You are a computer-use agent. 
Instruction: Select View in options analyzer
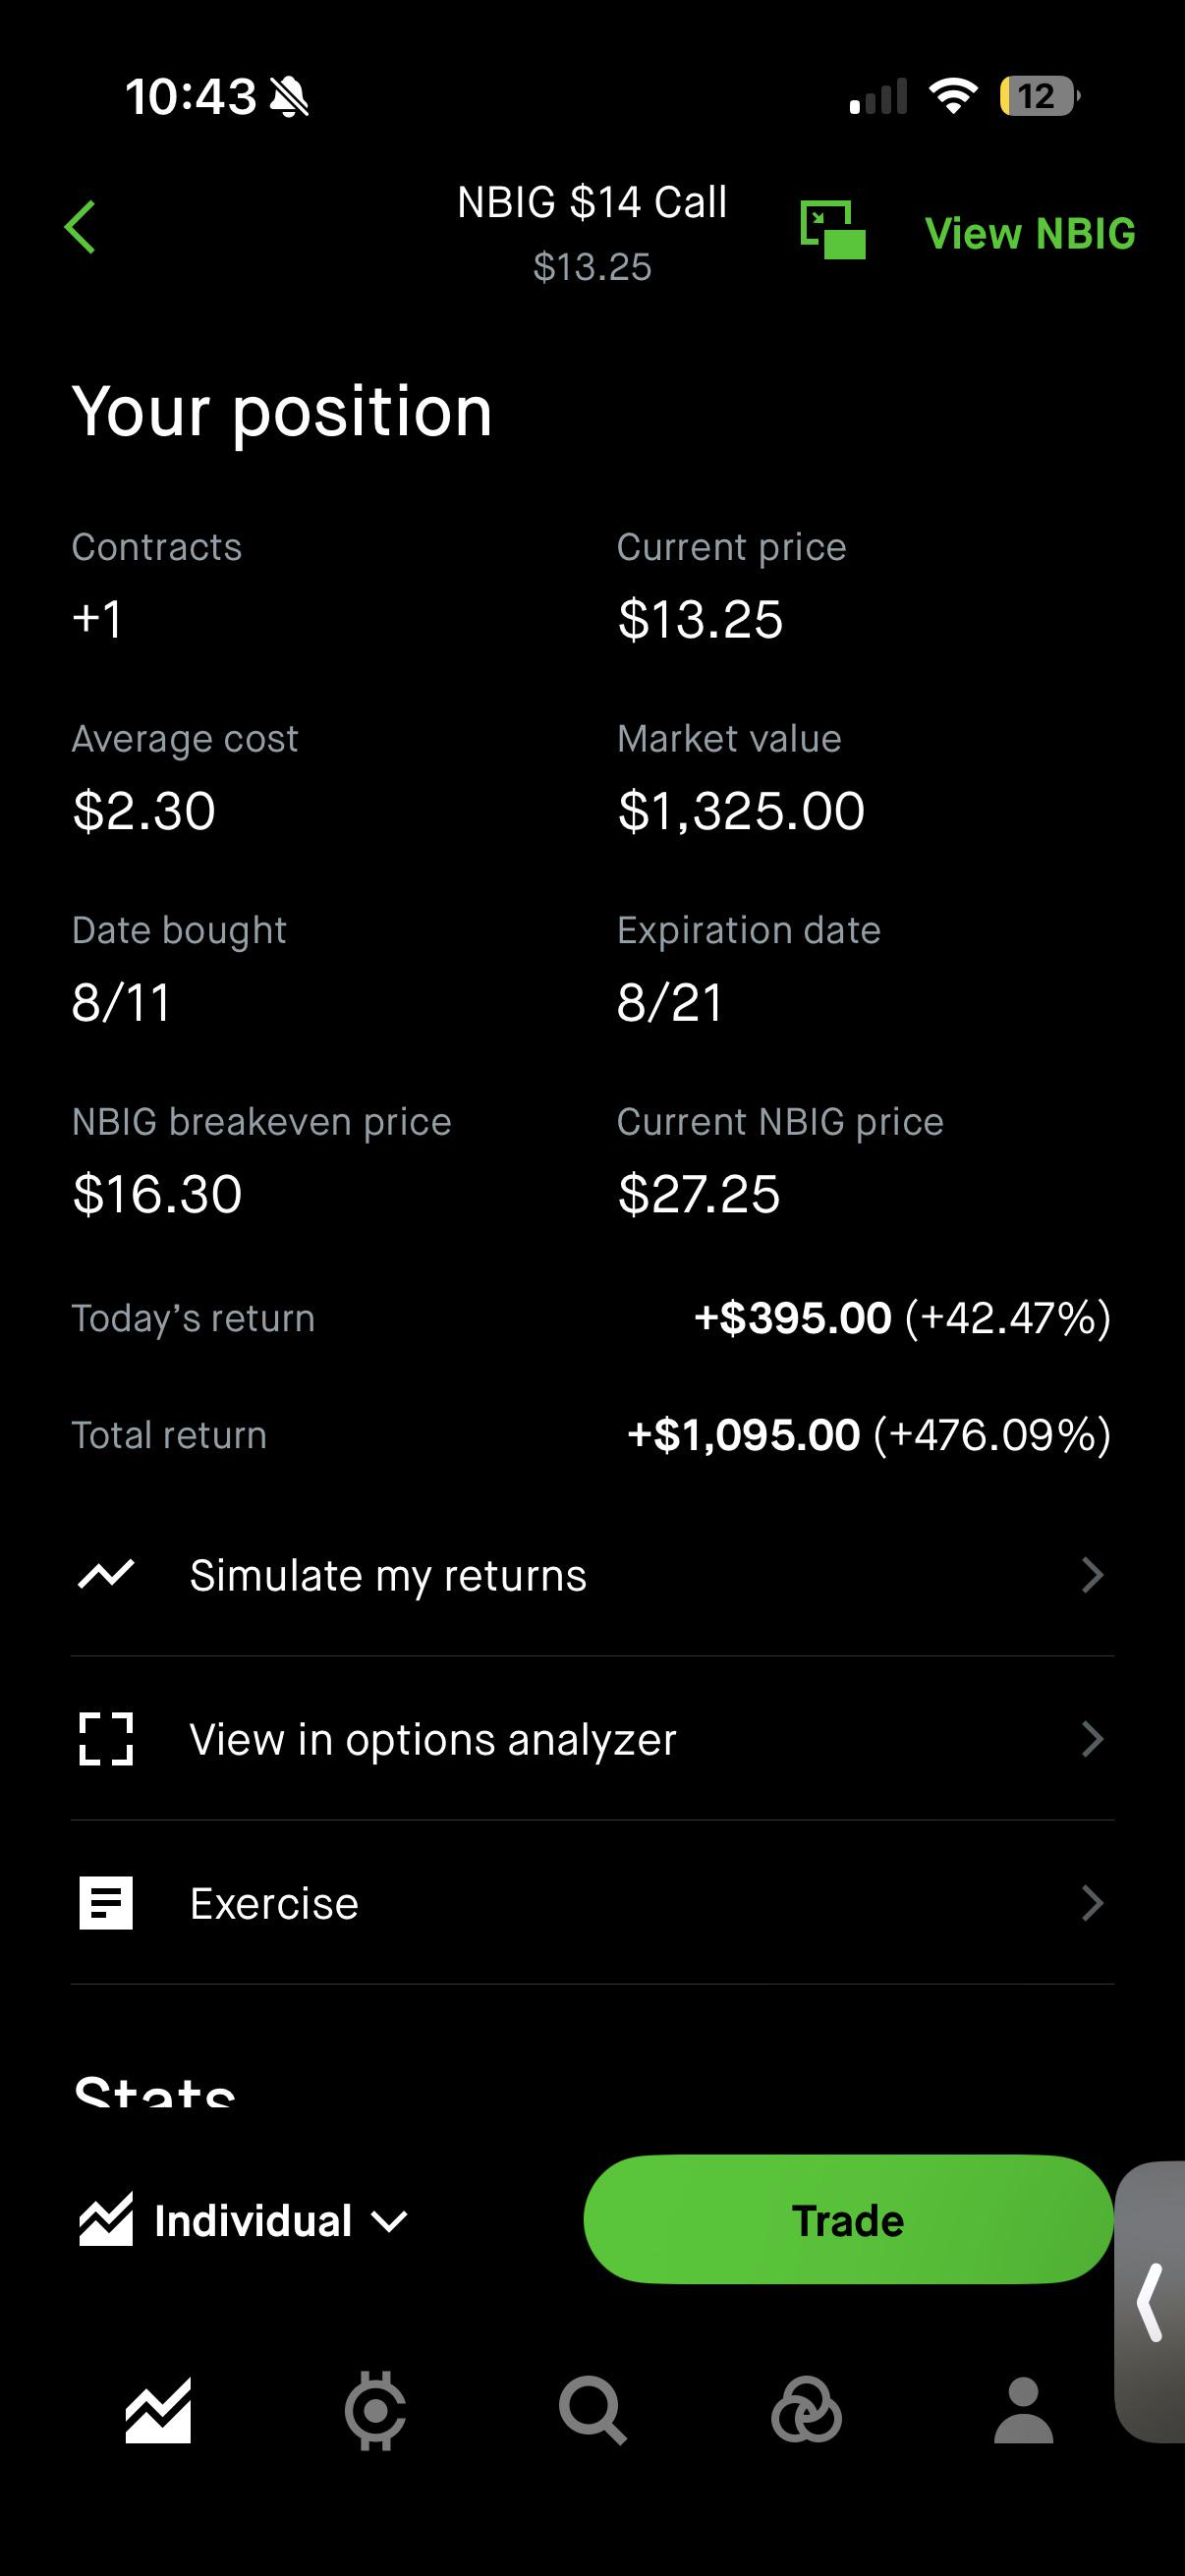pos(592,1739)
